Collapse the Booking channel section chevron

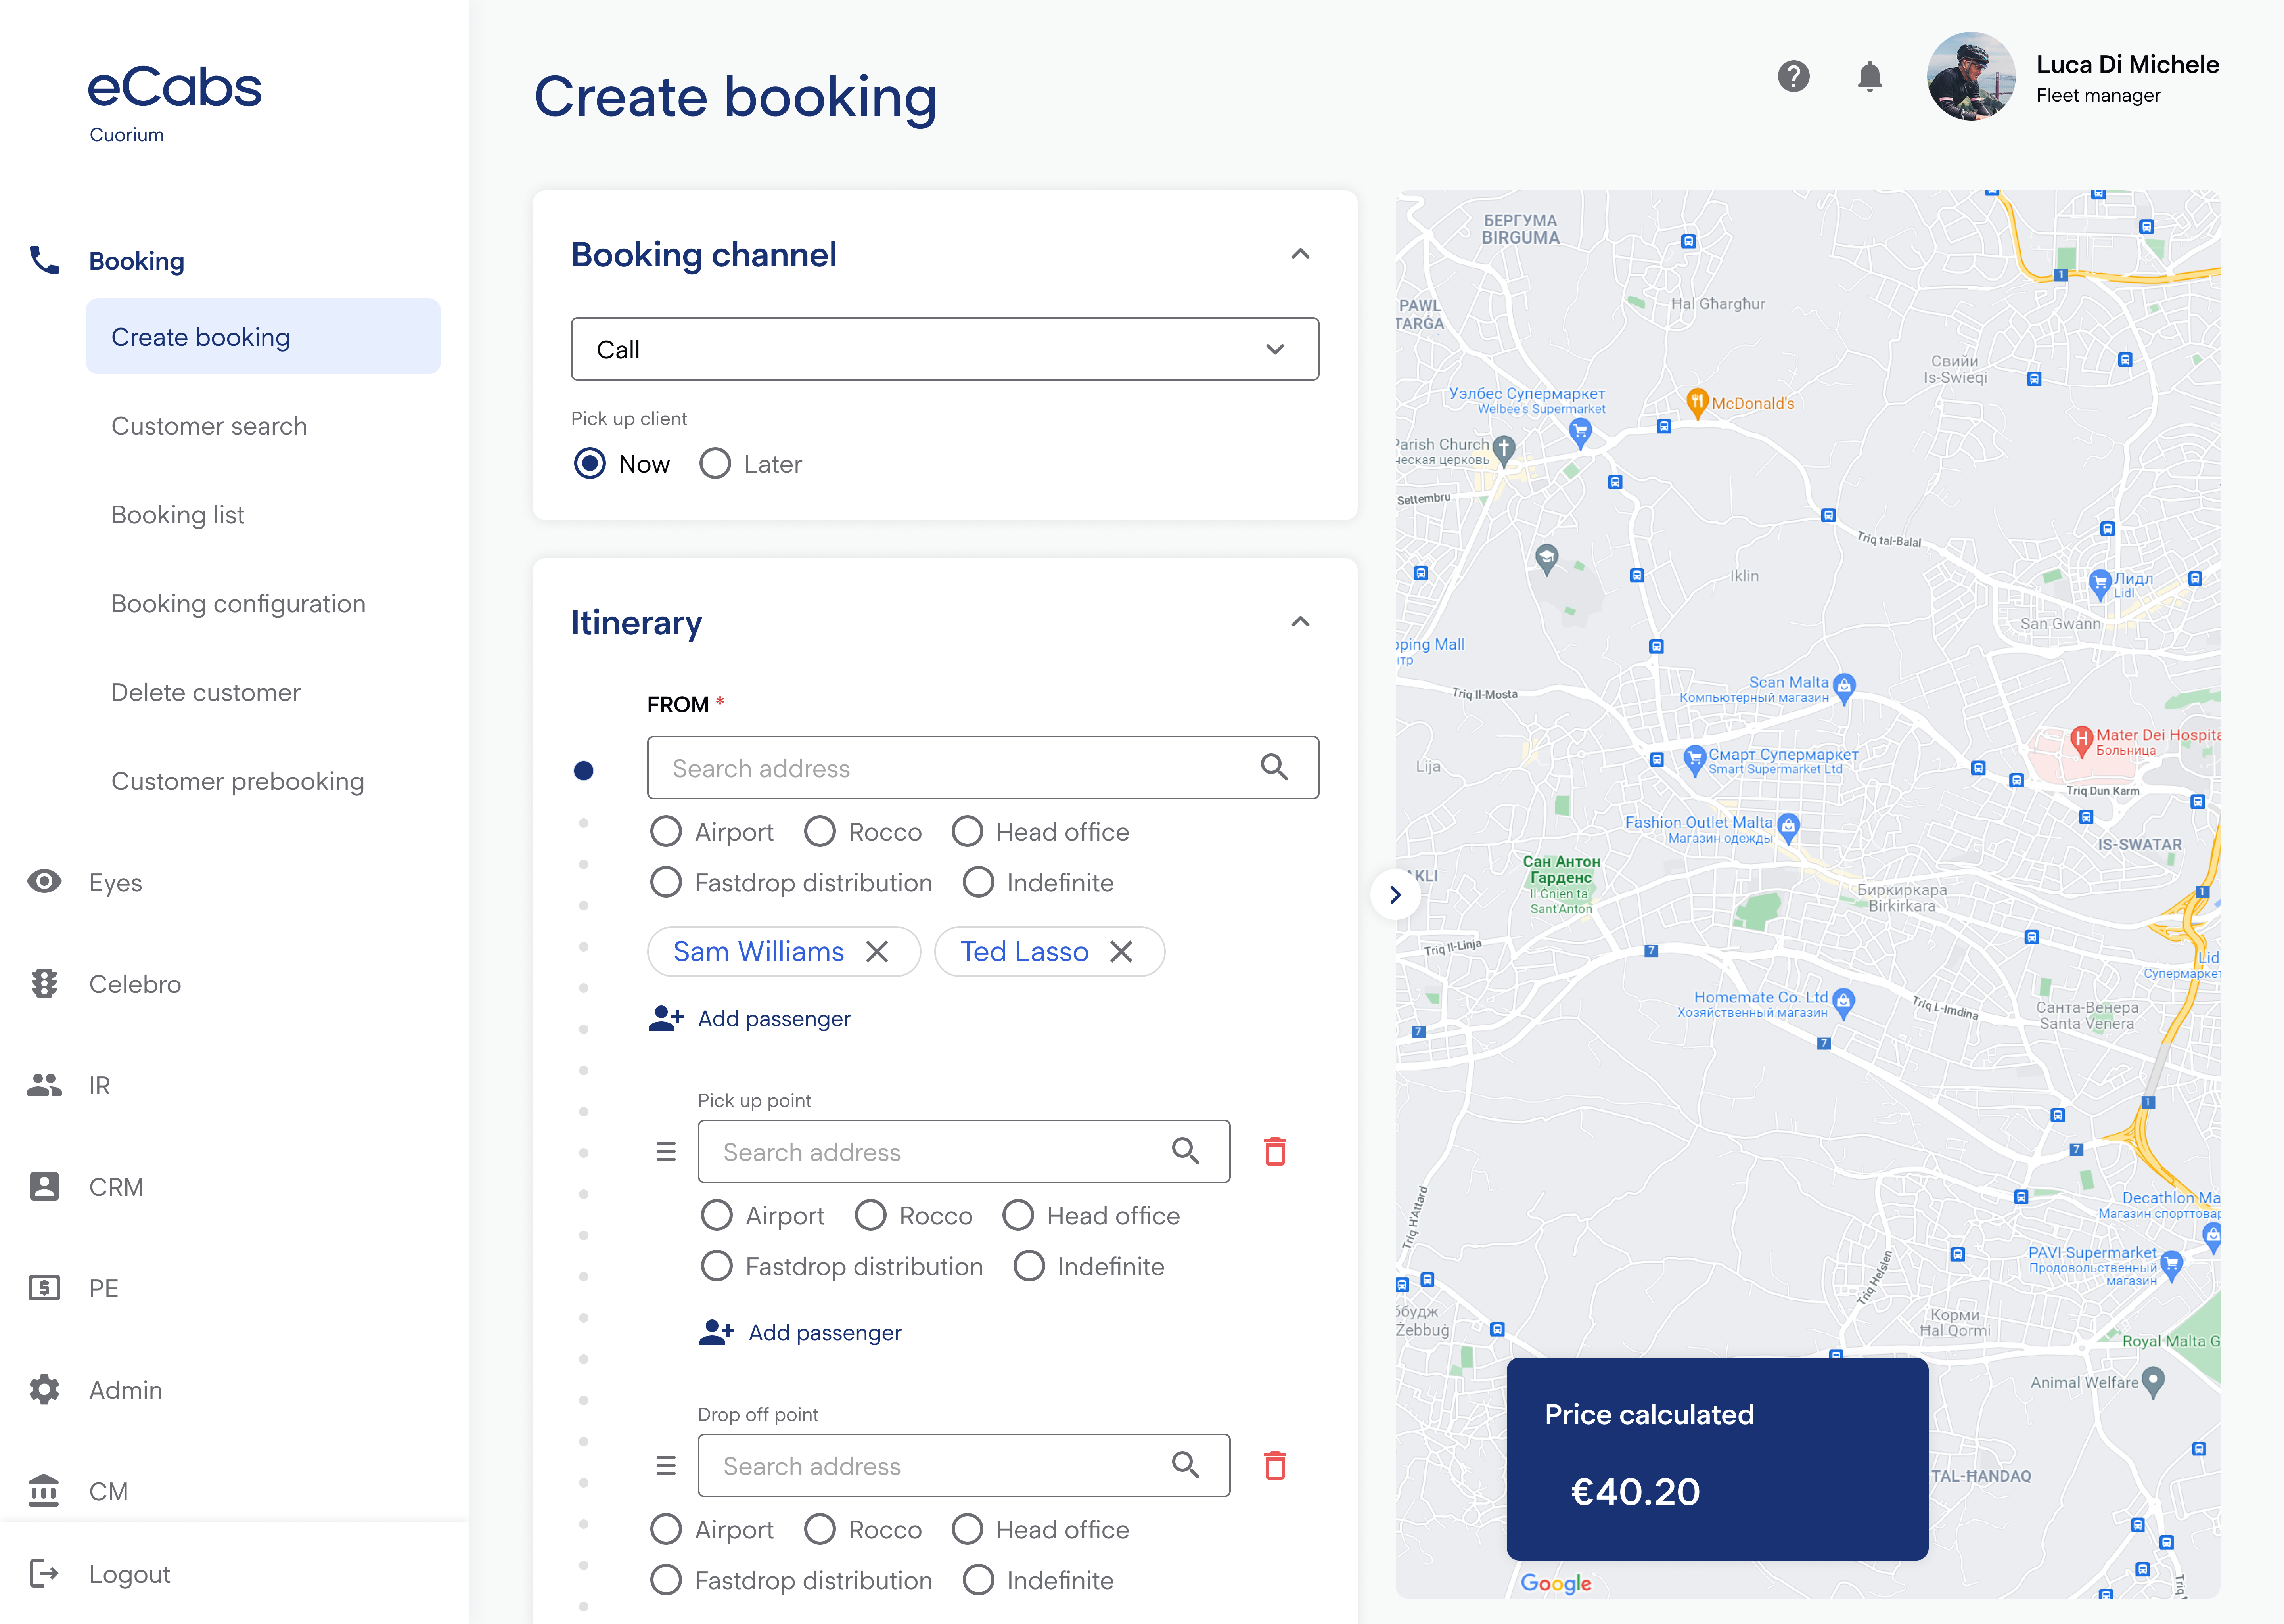point(1300,254)
